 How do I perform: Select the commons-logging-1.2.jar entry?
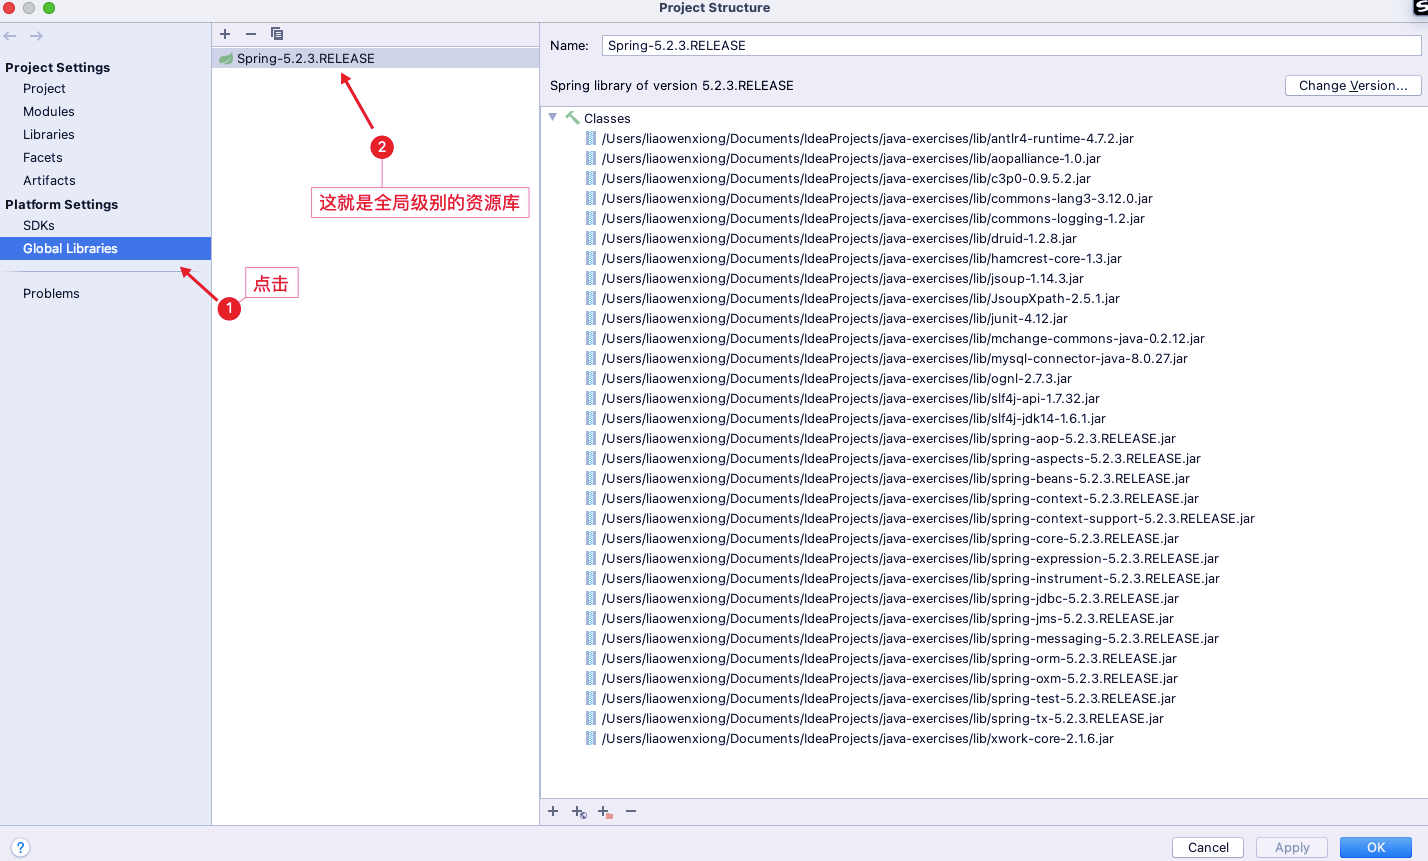(873, 219)
